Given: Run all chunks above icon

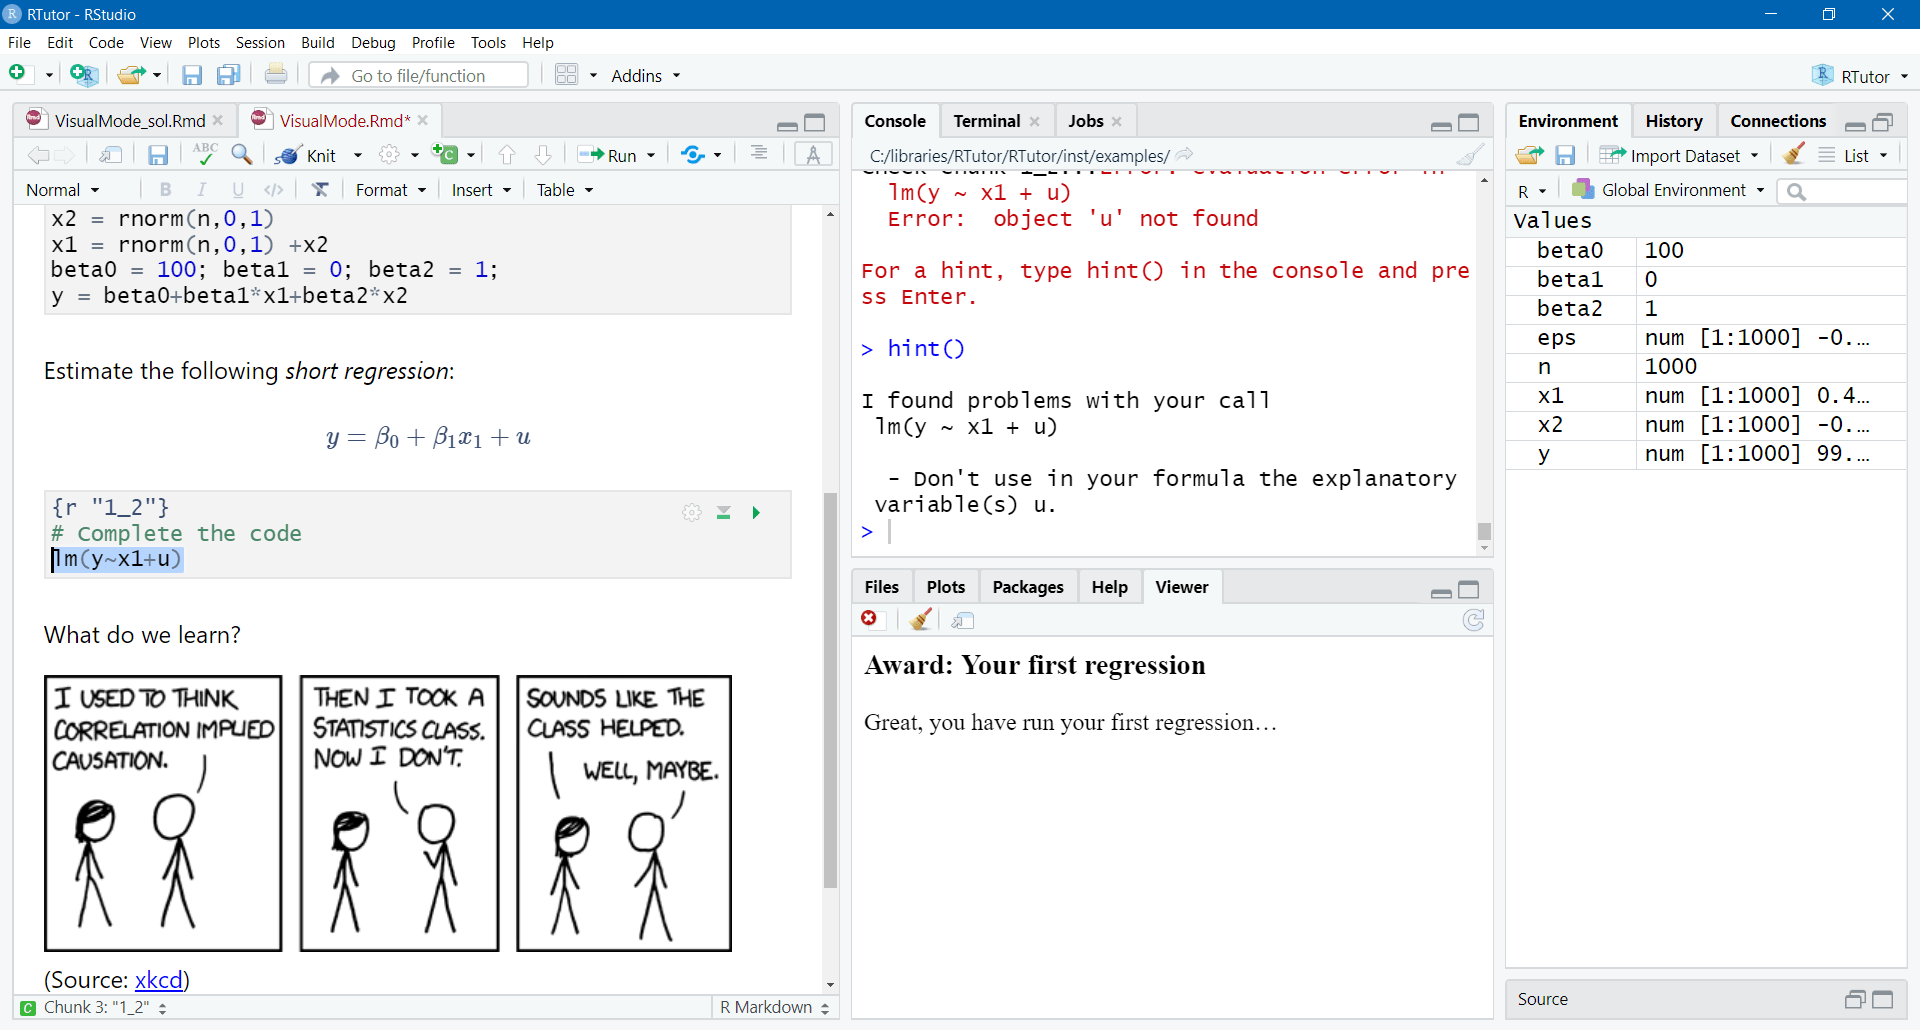Looking at the screenshot, I should click(724, 513).
